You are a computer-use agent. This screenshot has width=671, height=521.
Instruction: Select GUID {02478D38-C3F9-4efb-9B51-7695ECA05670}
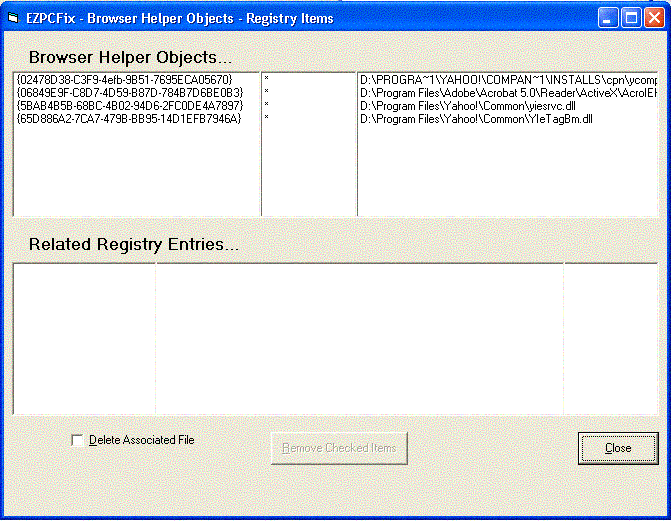[125, 80]
